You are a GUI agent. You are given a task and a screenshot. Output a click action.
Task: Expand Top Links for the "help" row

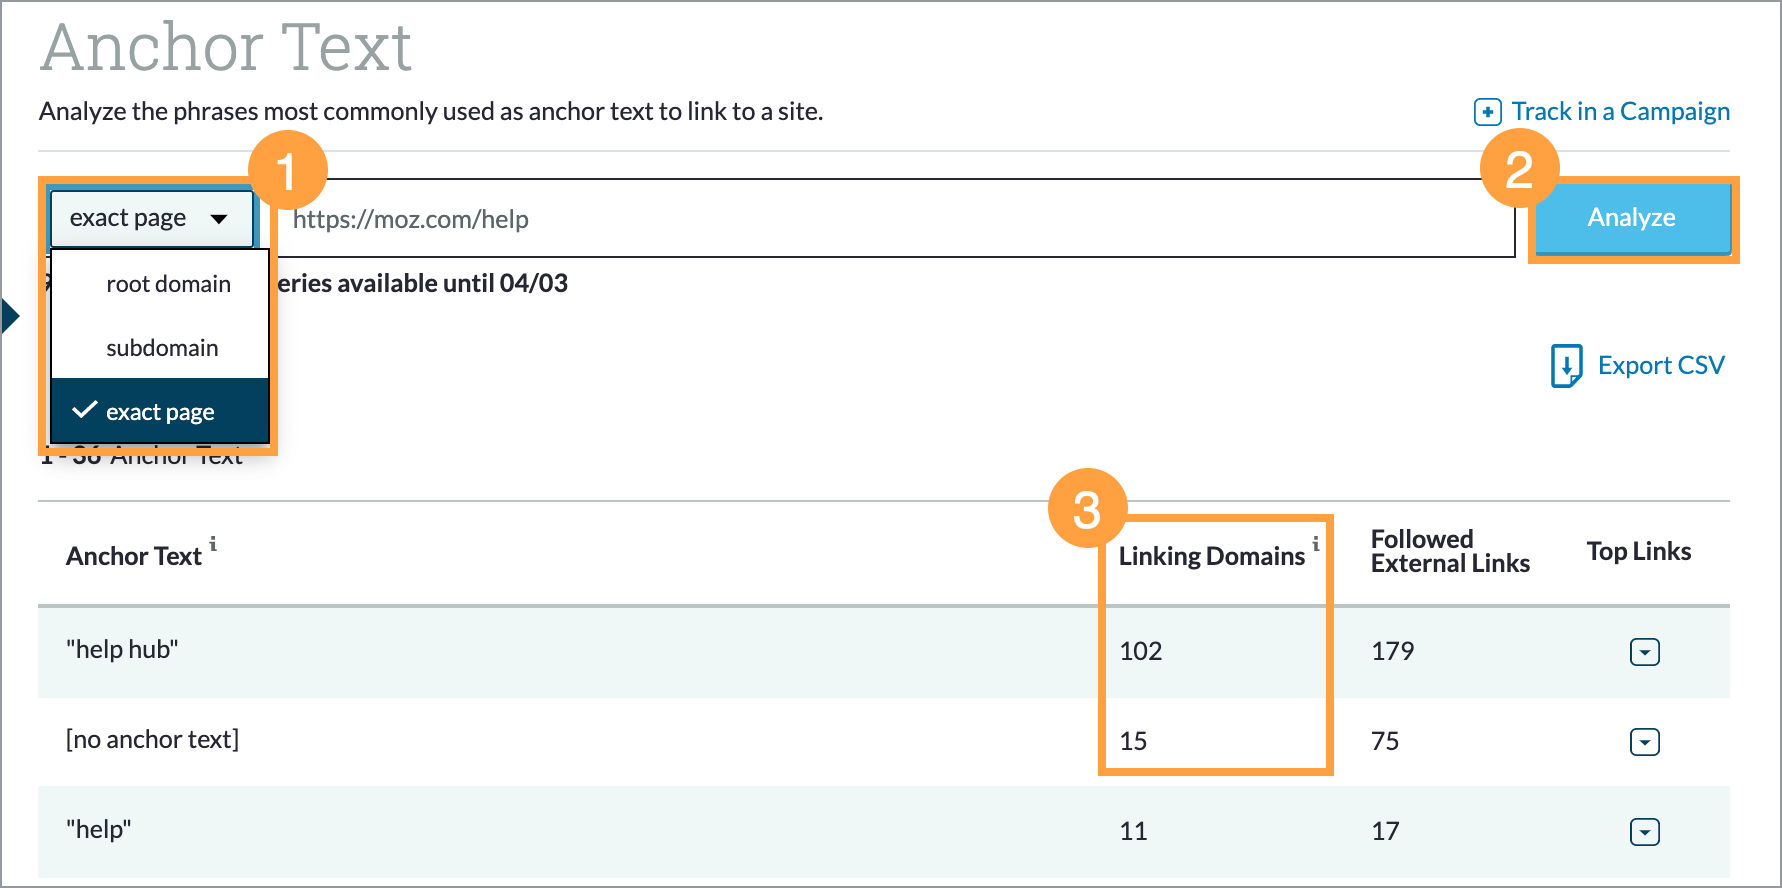click(1644, 832)
